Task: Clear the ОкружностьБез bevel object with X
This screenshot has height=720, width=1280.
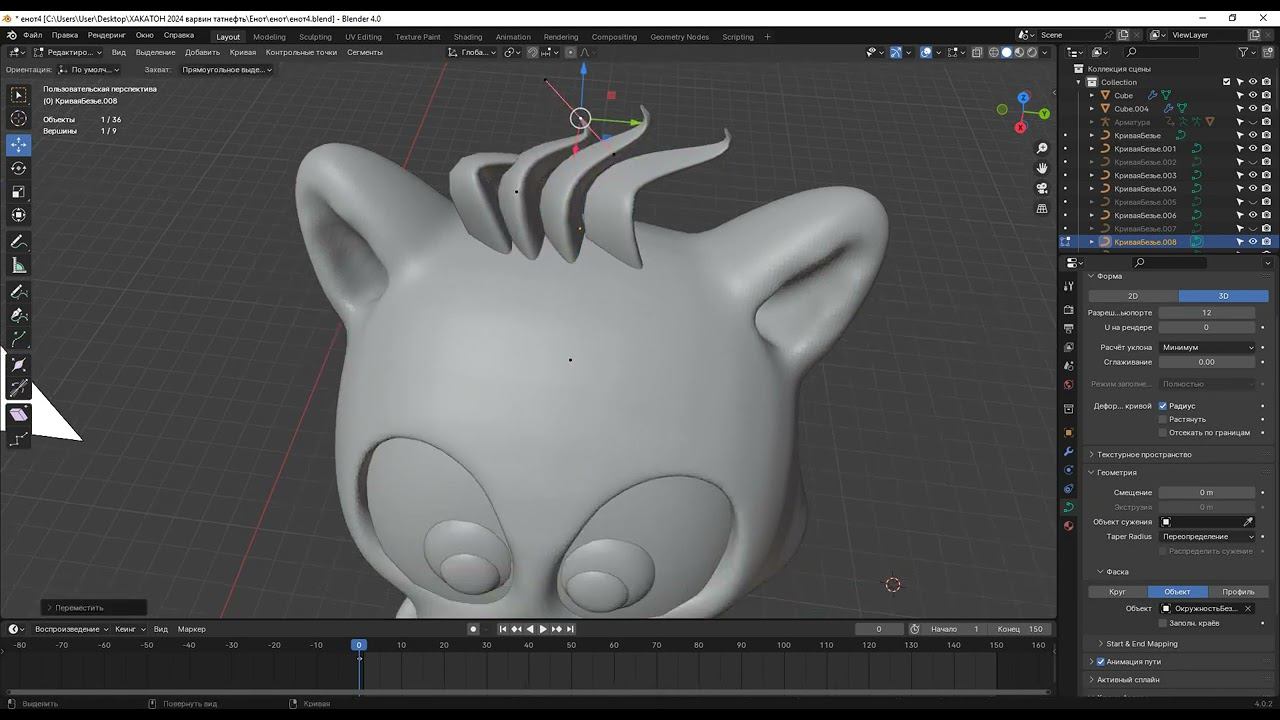Action: [x=1248, y=608]
